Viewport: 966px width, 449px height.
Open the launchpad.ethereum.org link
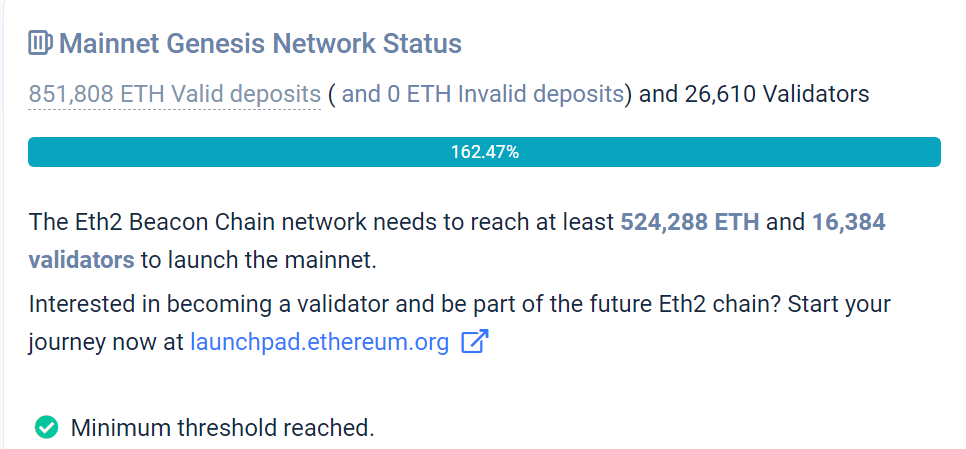(x=319, y=342)
